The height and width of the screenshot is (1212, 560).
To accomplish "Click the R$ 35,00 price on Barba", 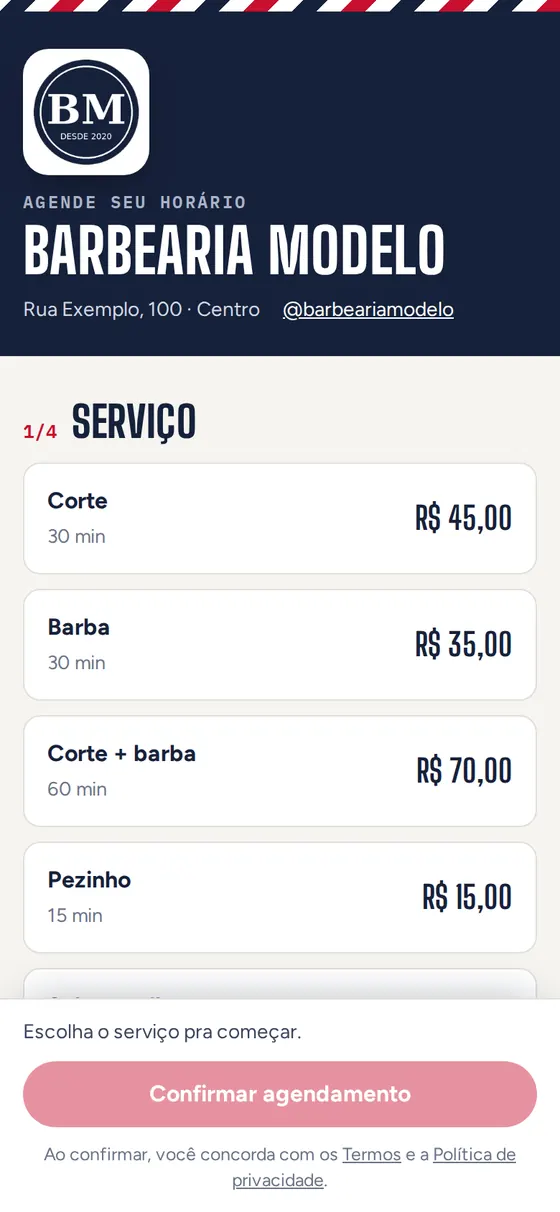I will point(464,645).
